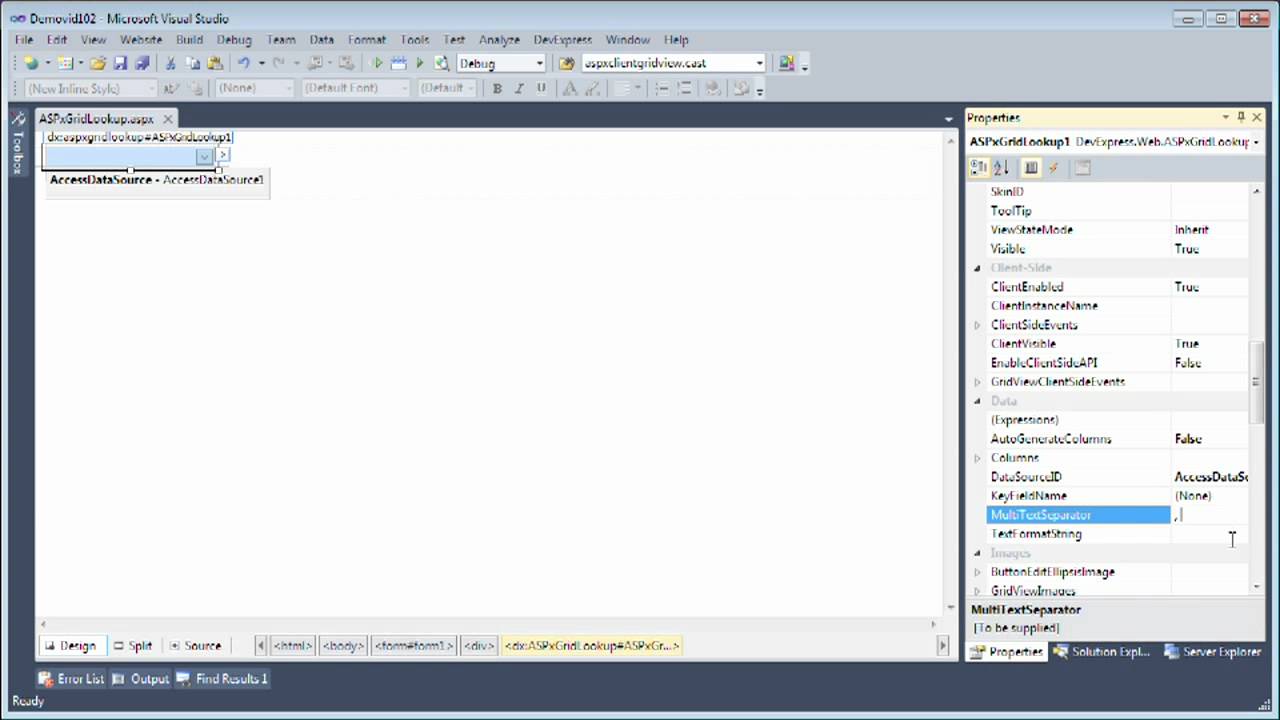Select the <body> tag breadcrumb
This screenshot has height=720, width=1280.
[x=343, y=646]
